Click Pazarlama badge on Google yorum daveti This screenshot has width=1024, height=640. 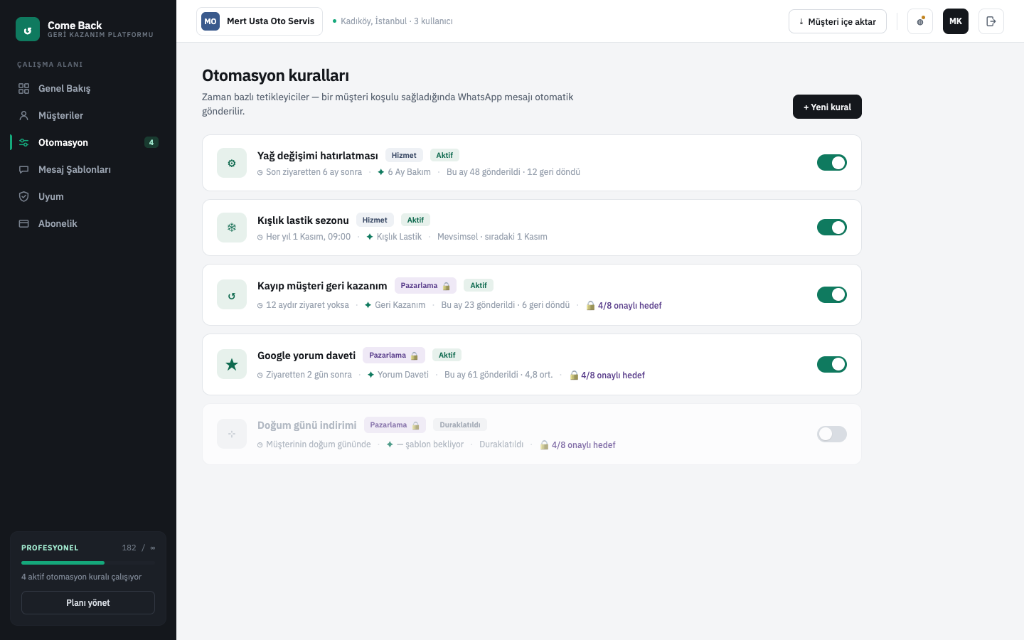[394, 355]
